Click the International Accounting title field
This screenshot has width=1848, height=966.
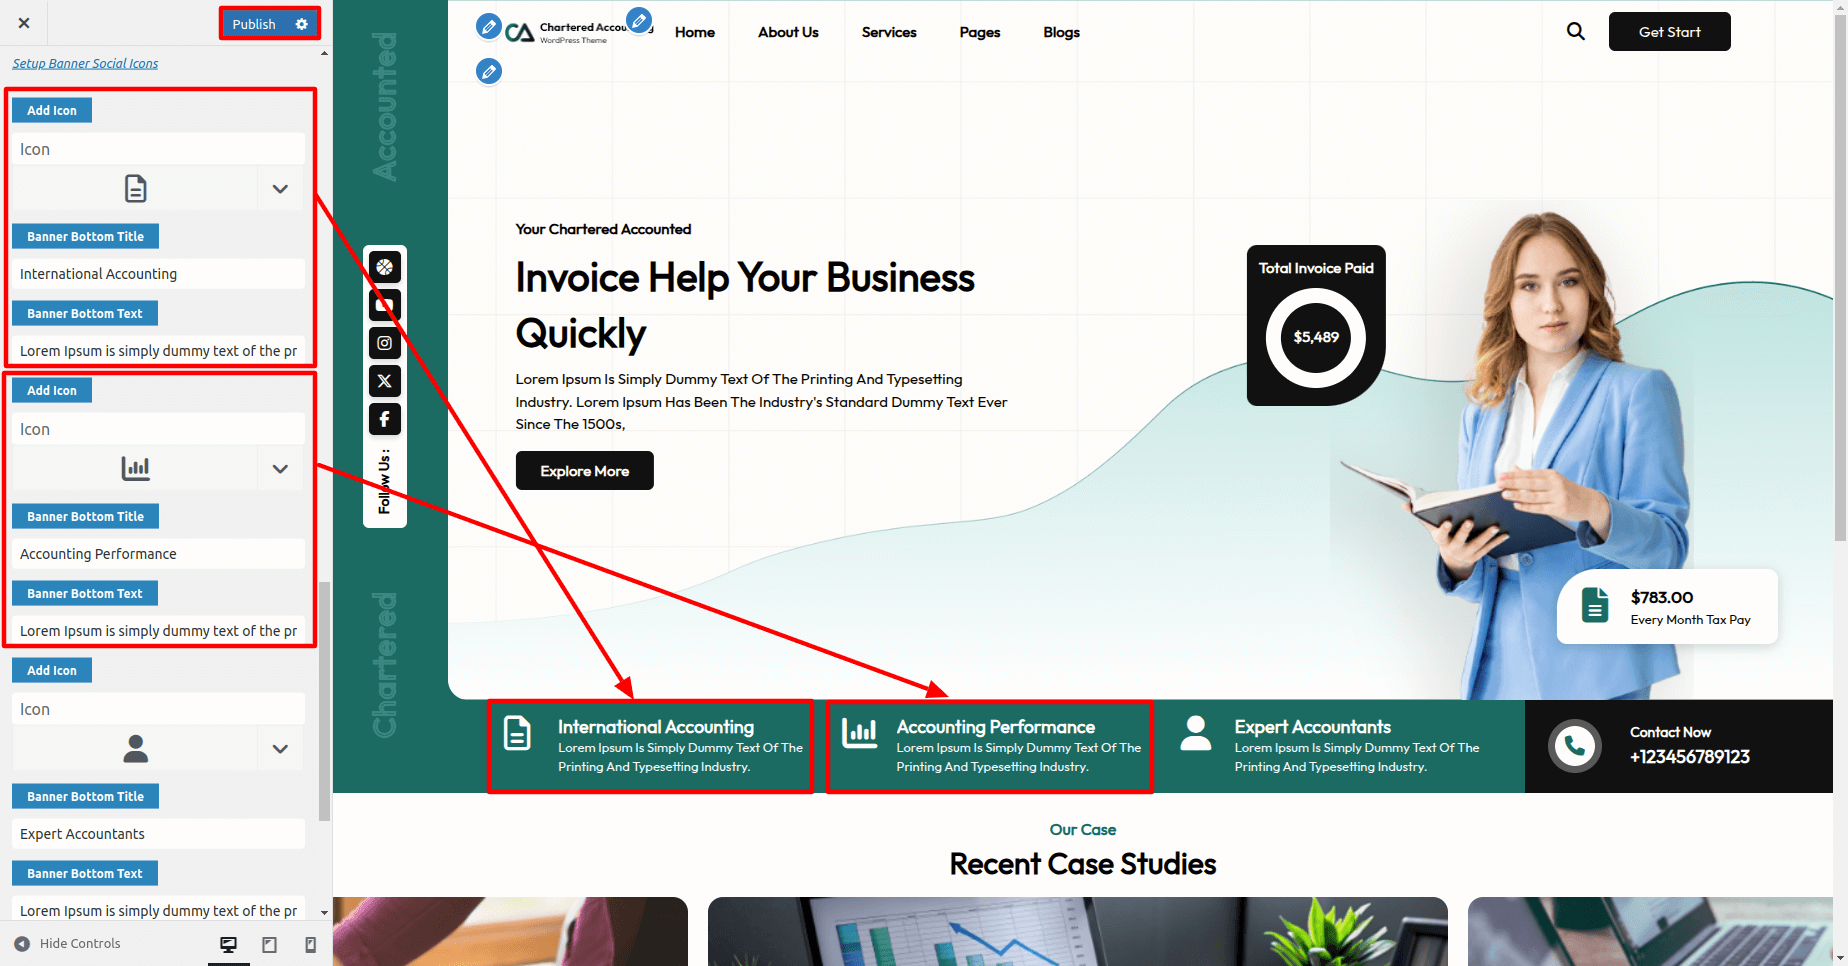tap(158, 274)
